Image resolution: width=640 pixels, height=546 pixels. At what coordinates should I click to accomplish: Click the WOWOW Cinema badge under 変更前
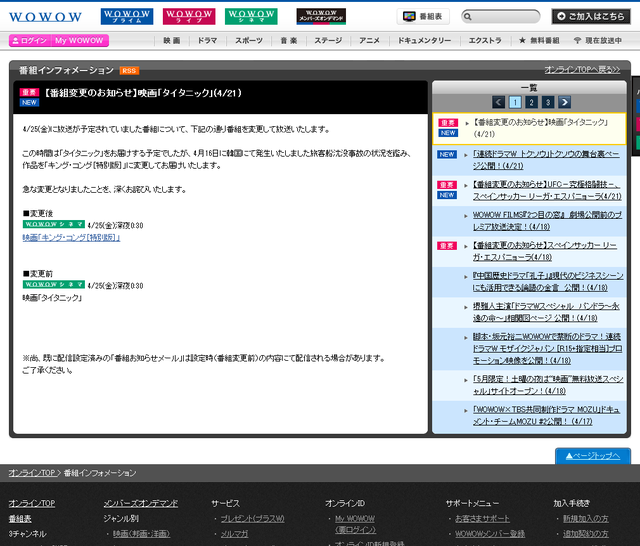click(x=53, y=284)
